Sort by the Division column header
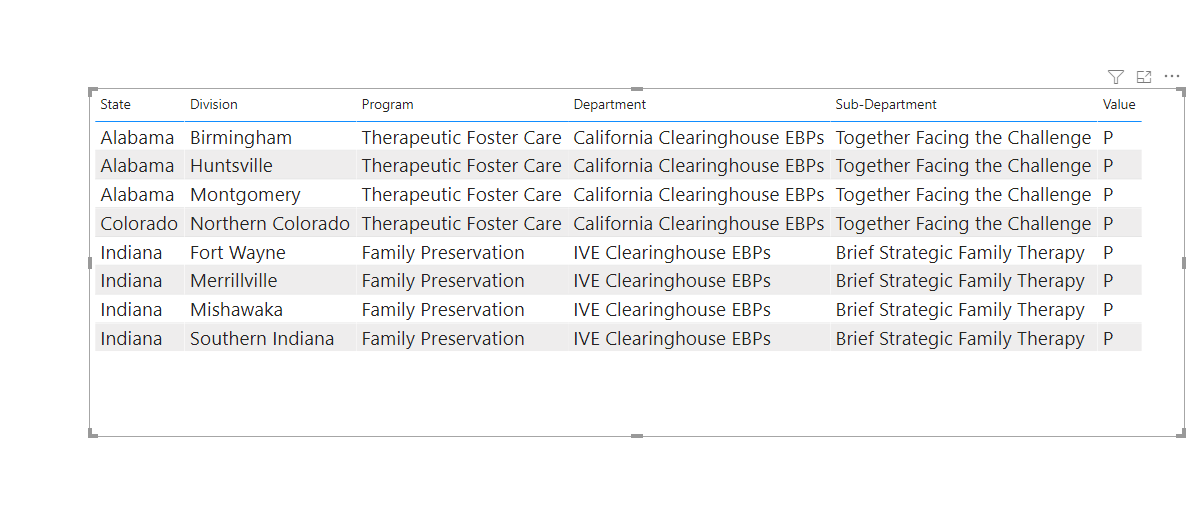The image size is (1203, 521). pyautogui.click(x=214, y=104)
